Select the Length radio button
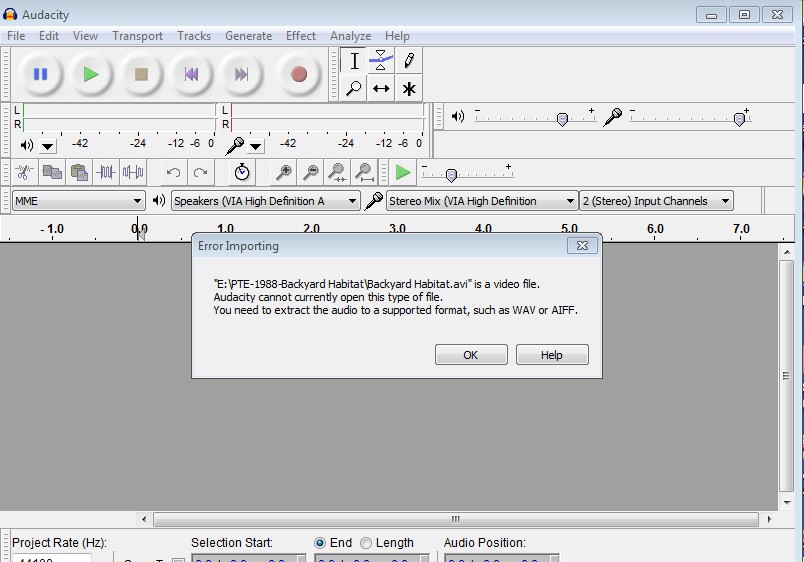The height and width of the screenshot is (562, 804). pos(366,543)
